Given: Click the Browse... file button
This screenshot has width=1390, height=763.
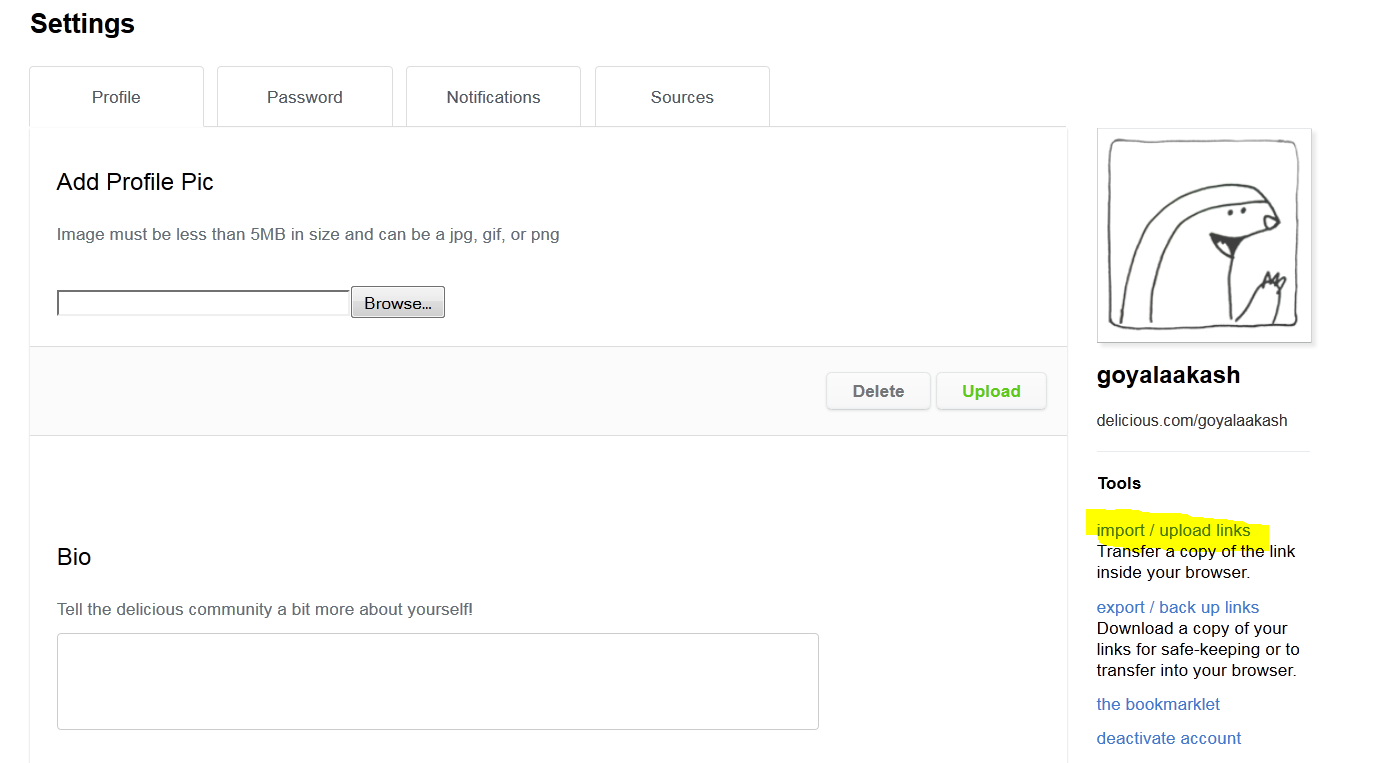Looking at the screenshot, I should coord(398,303).
